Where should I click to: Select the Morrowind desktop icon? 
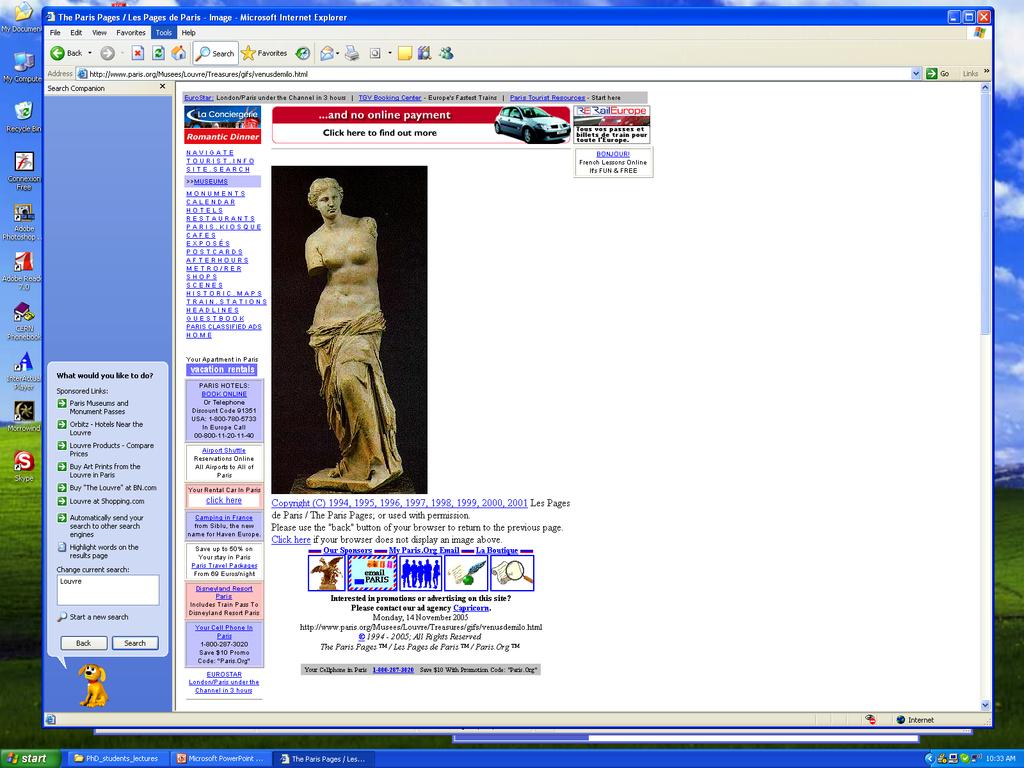pyautogui.click(x=24, y=417)
